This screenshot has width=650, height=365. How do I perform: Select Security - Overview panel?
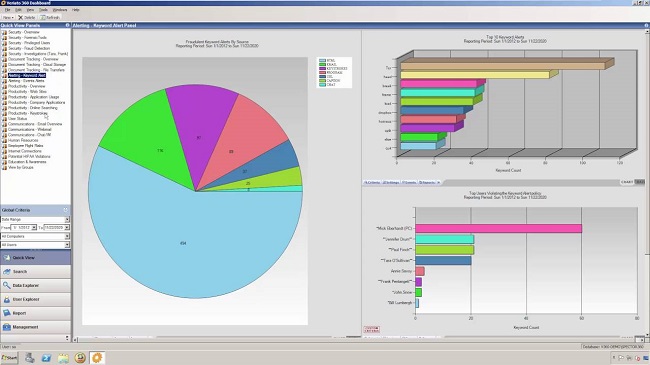pyautogui.click(x=24, y=32)
